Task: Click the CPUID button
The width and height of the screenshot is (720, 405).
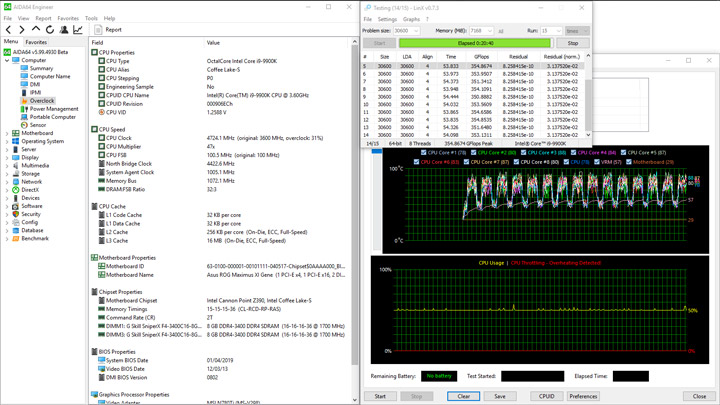Action: [x=546, y=396]
